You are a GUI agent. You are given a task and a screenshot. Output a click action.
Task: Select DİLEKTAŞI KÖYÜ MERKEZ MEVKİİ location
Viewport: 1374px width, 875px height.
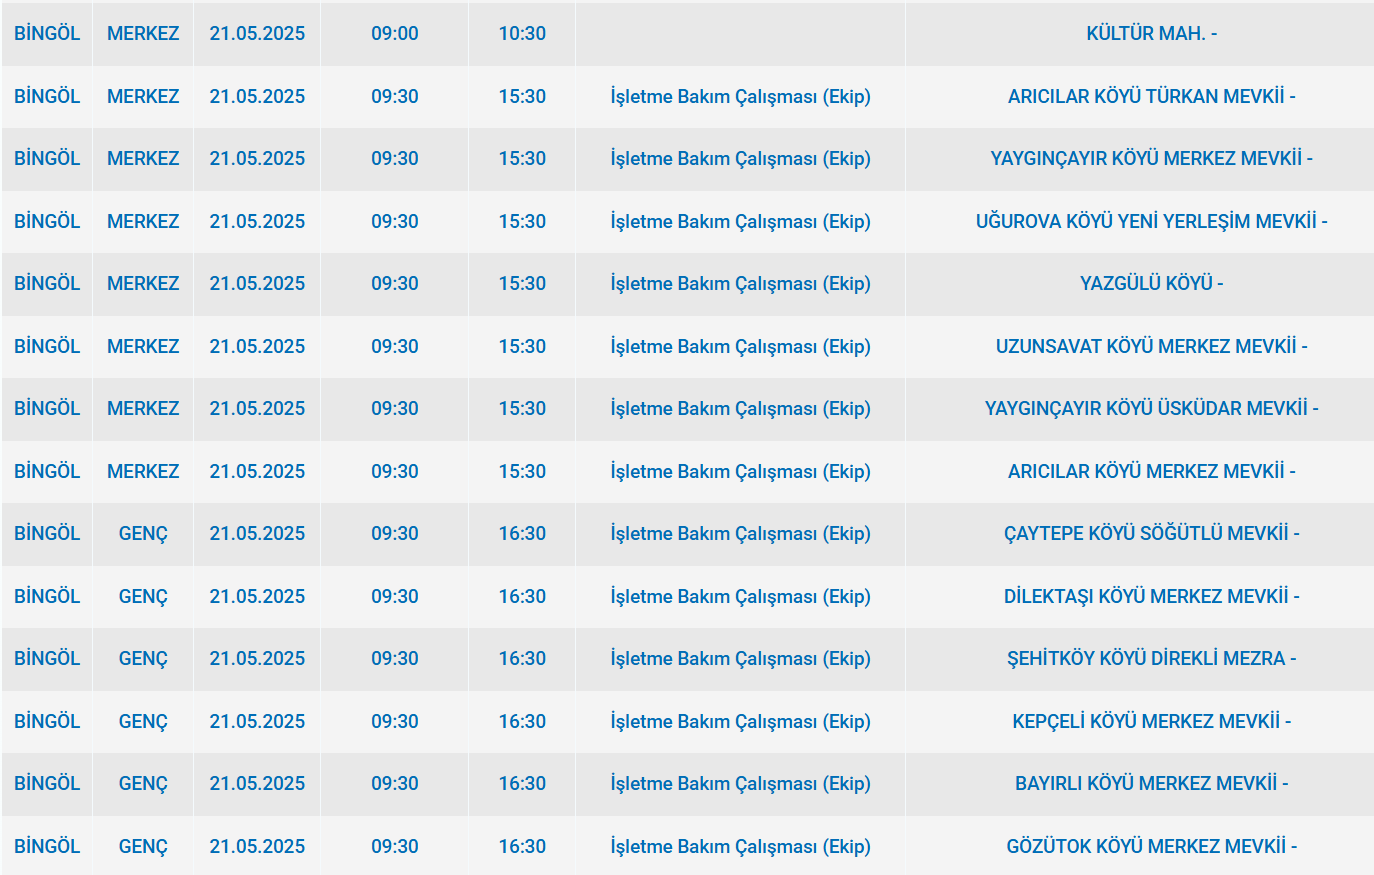tap(1151, 597)
